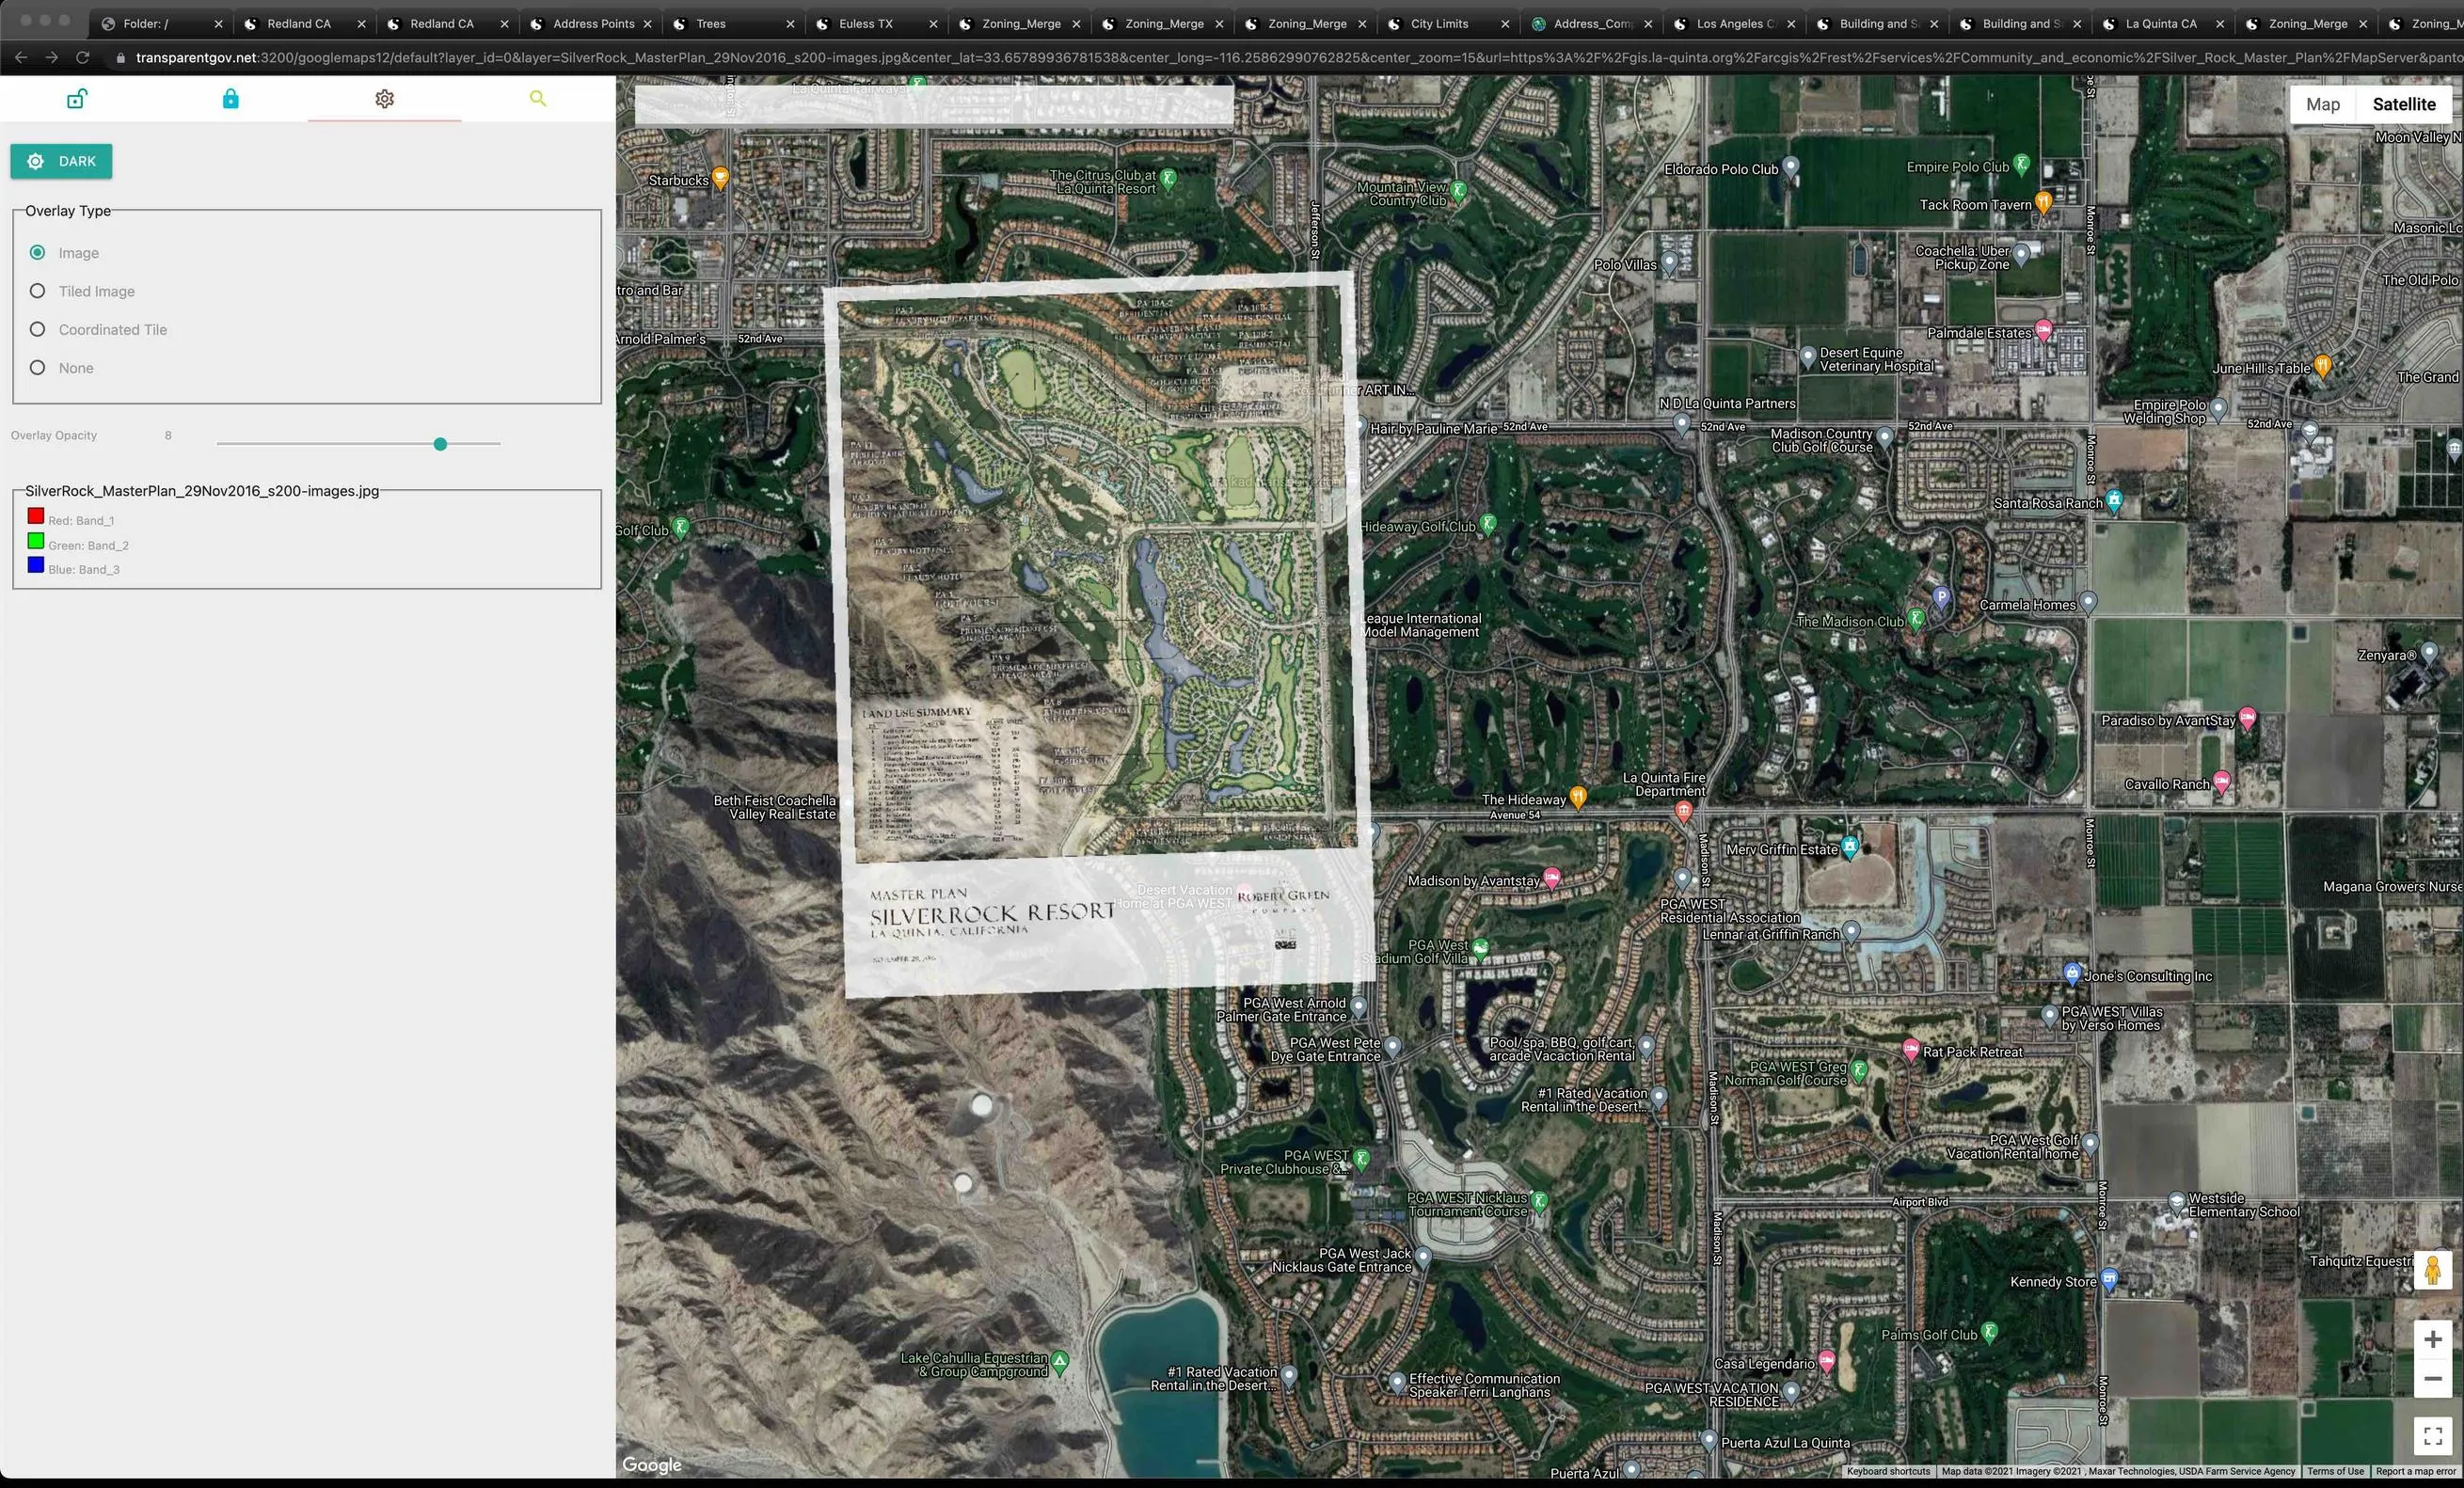
Task: Select None as overlay type
Action: [38, 368]
